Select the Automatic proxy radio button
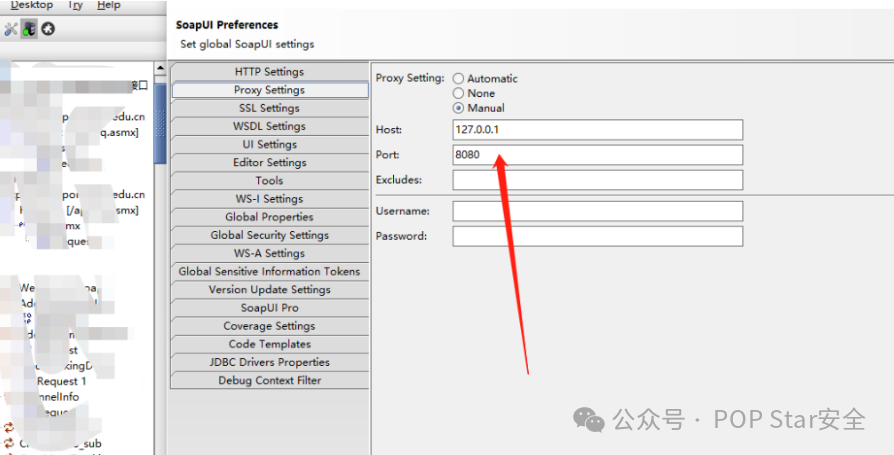 pyautogui.click(x=458, y=79)
